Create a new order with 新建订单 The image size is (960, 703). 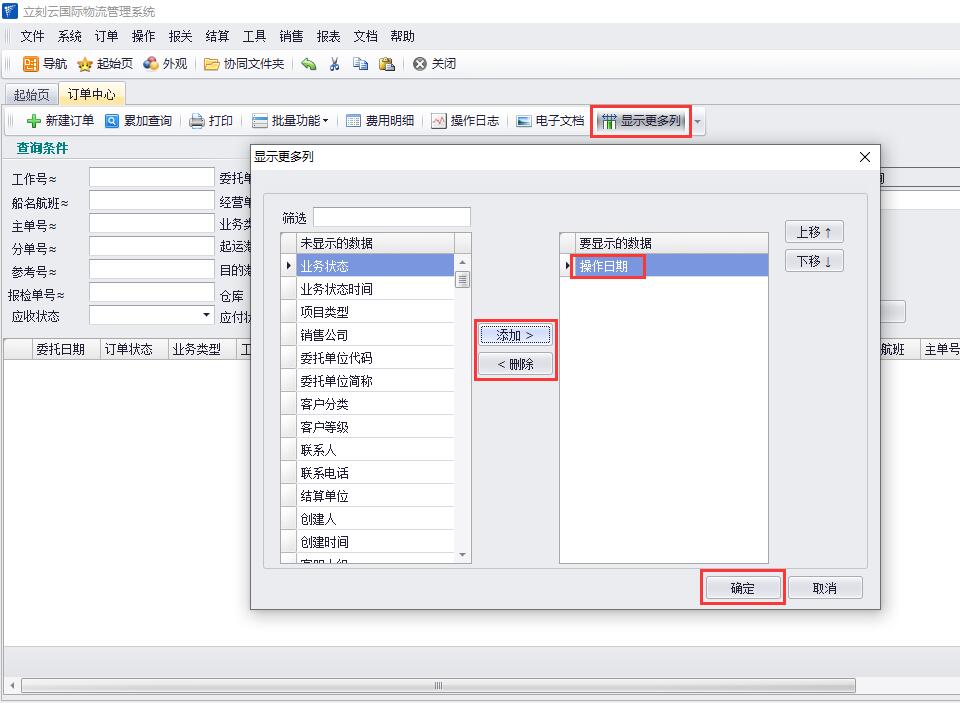click(x=60, y=121)
